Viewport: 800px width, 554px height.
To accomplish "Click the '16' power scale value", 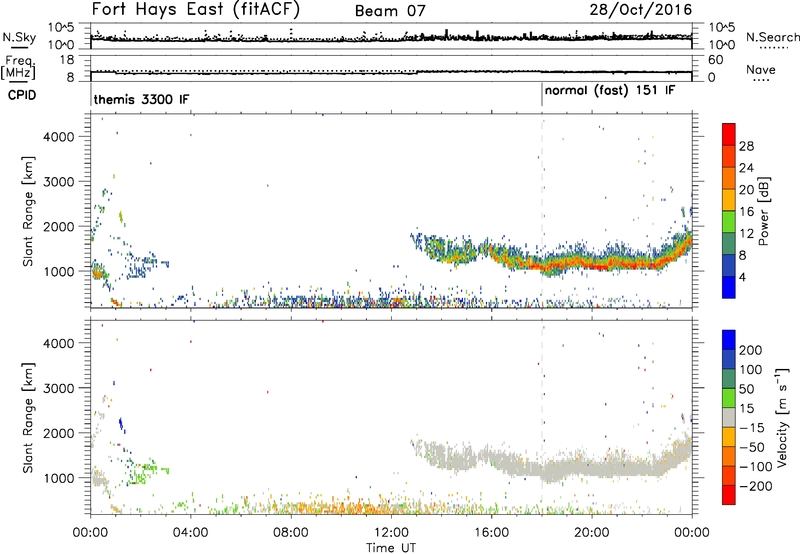I will [746, 212].
